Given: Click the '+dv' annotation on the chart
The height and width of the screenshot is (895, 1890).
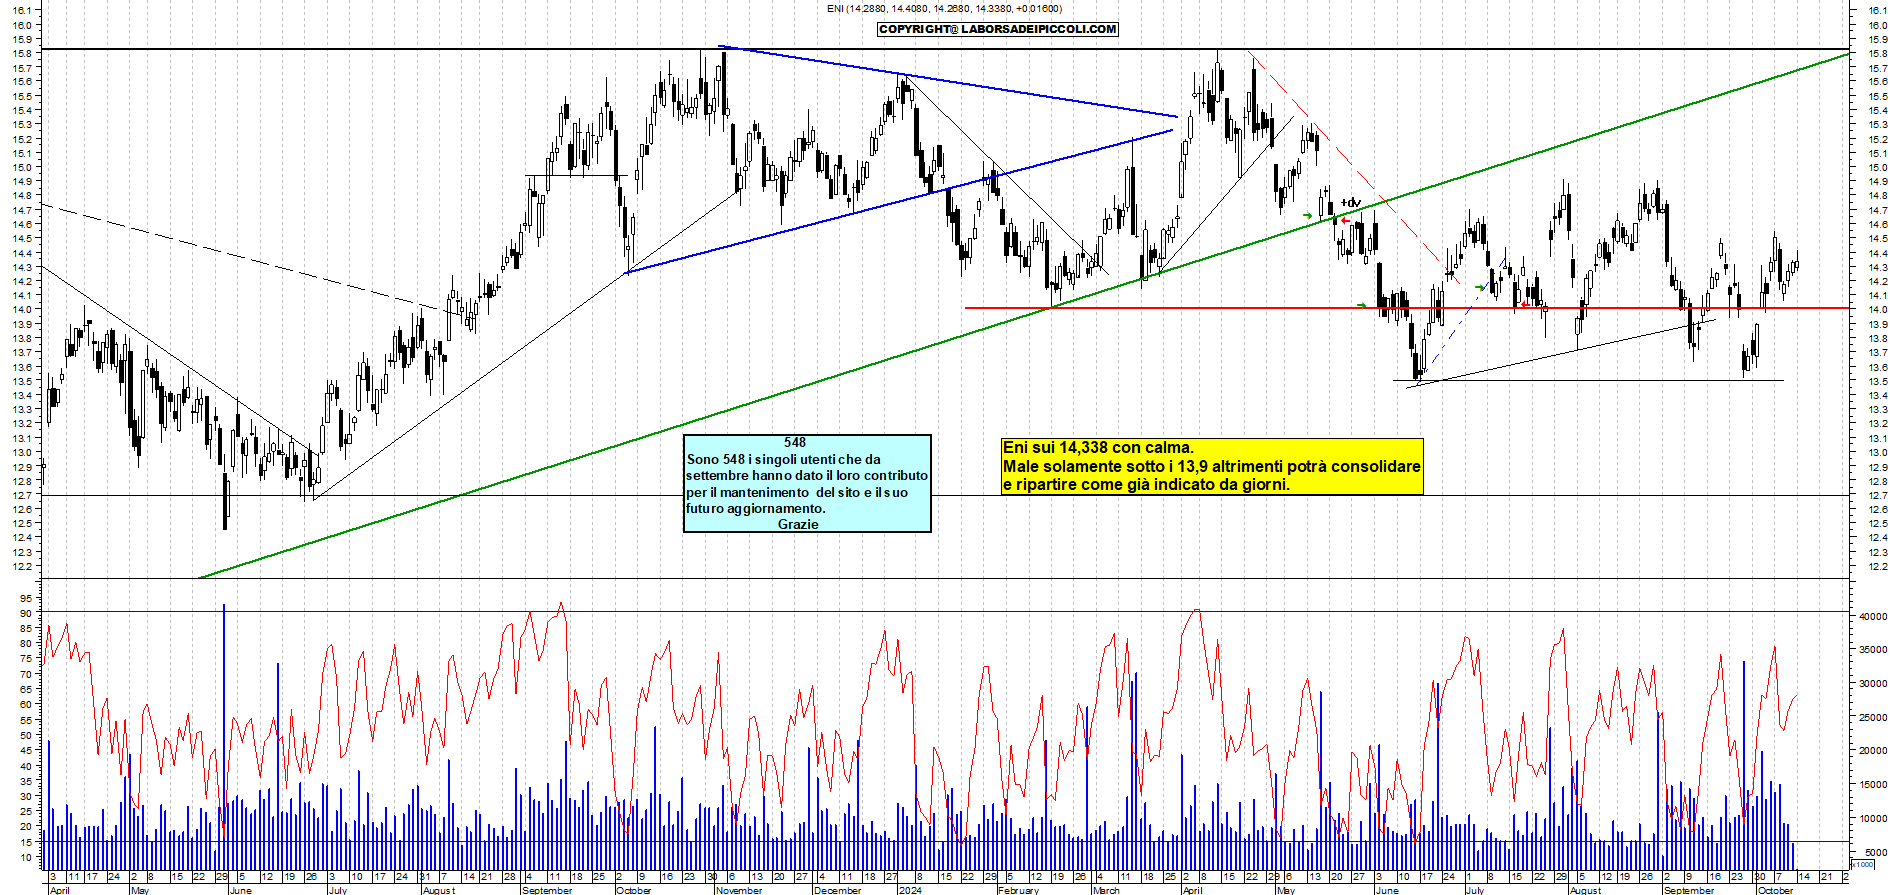Looking at the screenshot, I should coord(1350,203).
